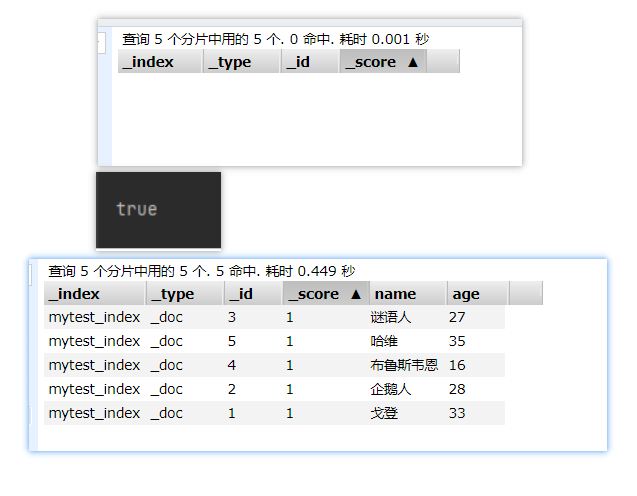Select the name cell 企鹅人
Screen dimensions: 637x496
pos(391,389)
